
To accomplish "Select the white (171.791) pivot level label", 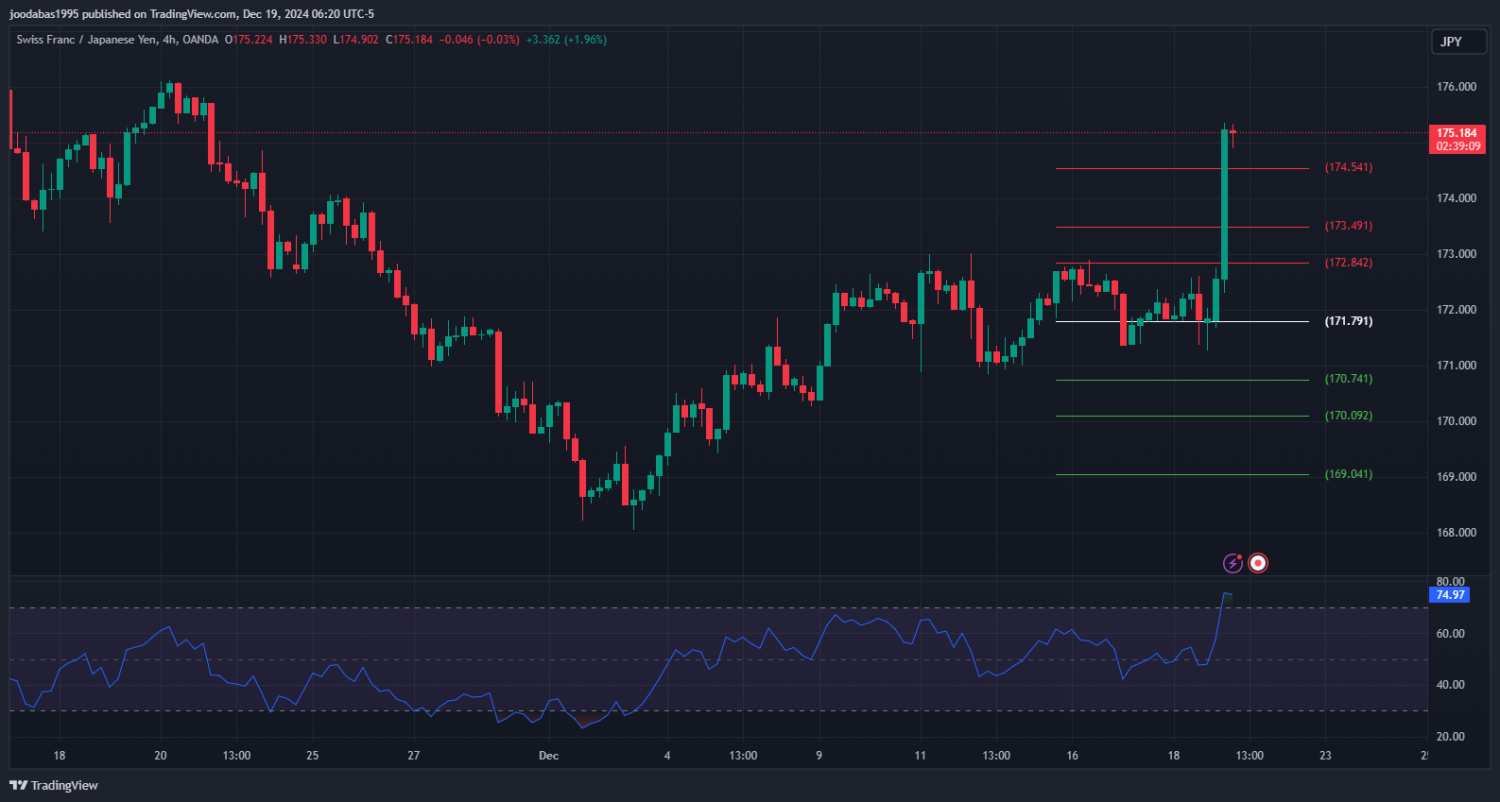I will [1349, 322].
